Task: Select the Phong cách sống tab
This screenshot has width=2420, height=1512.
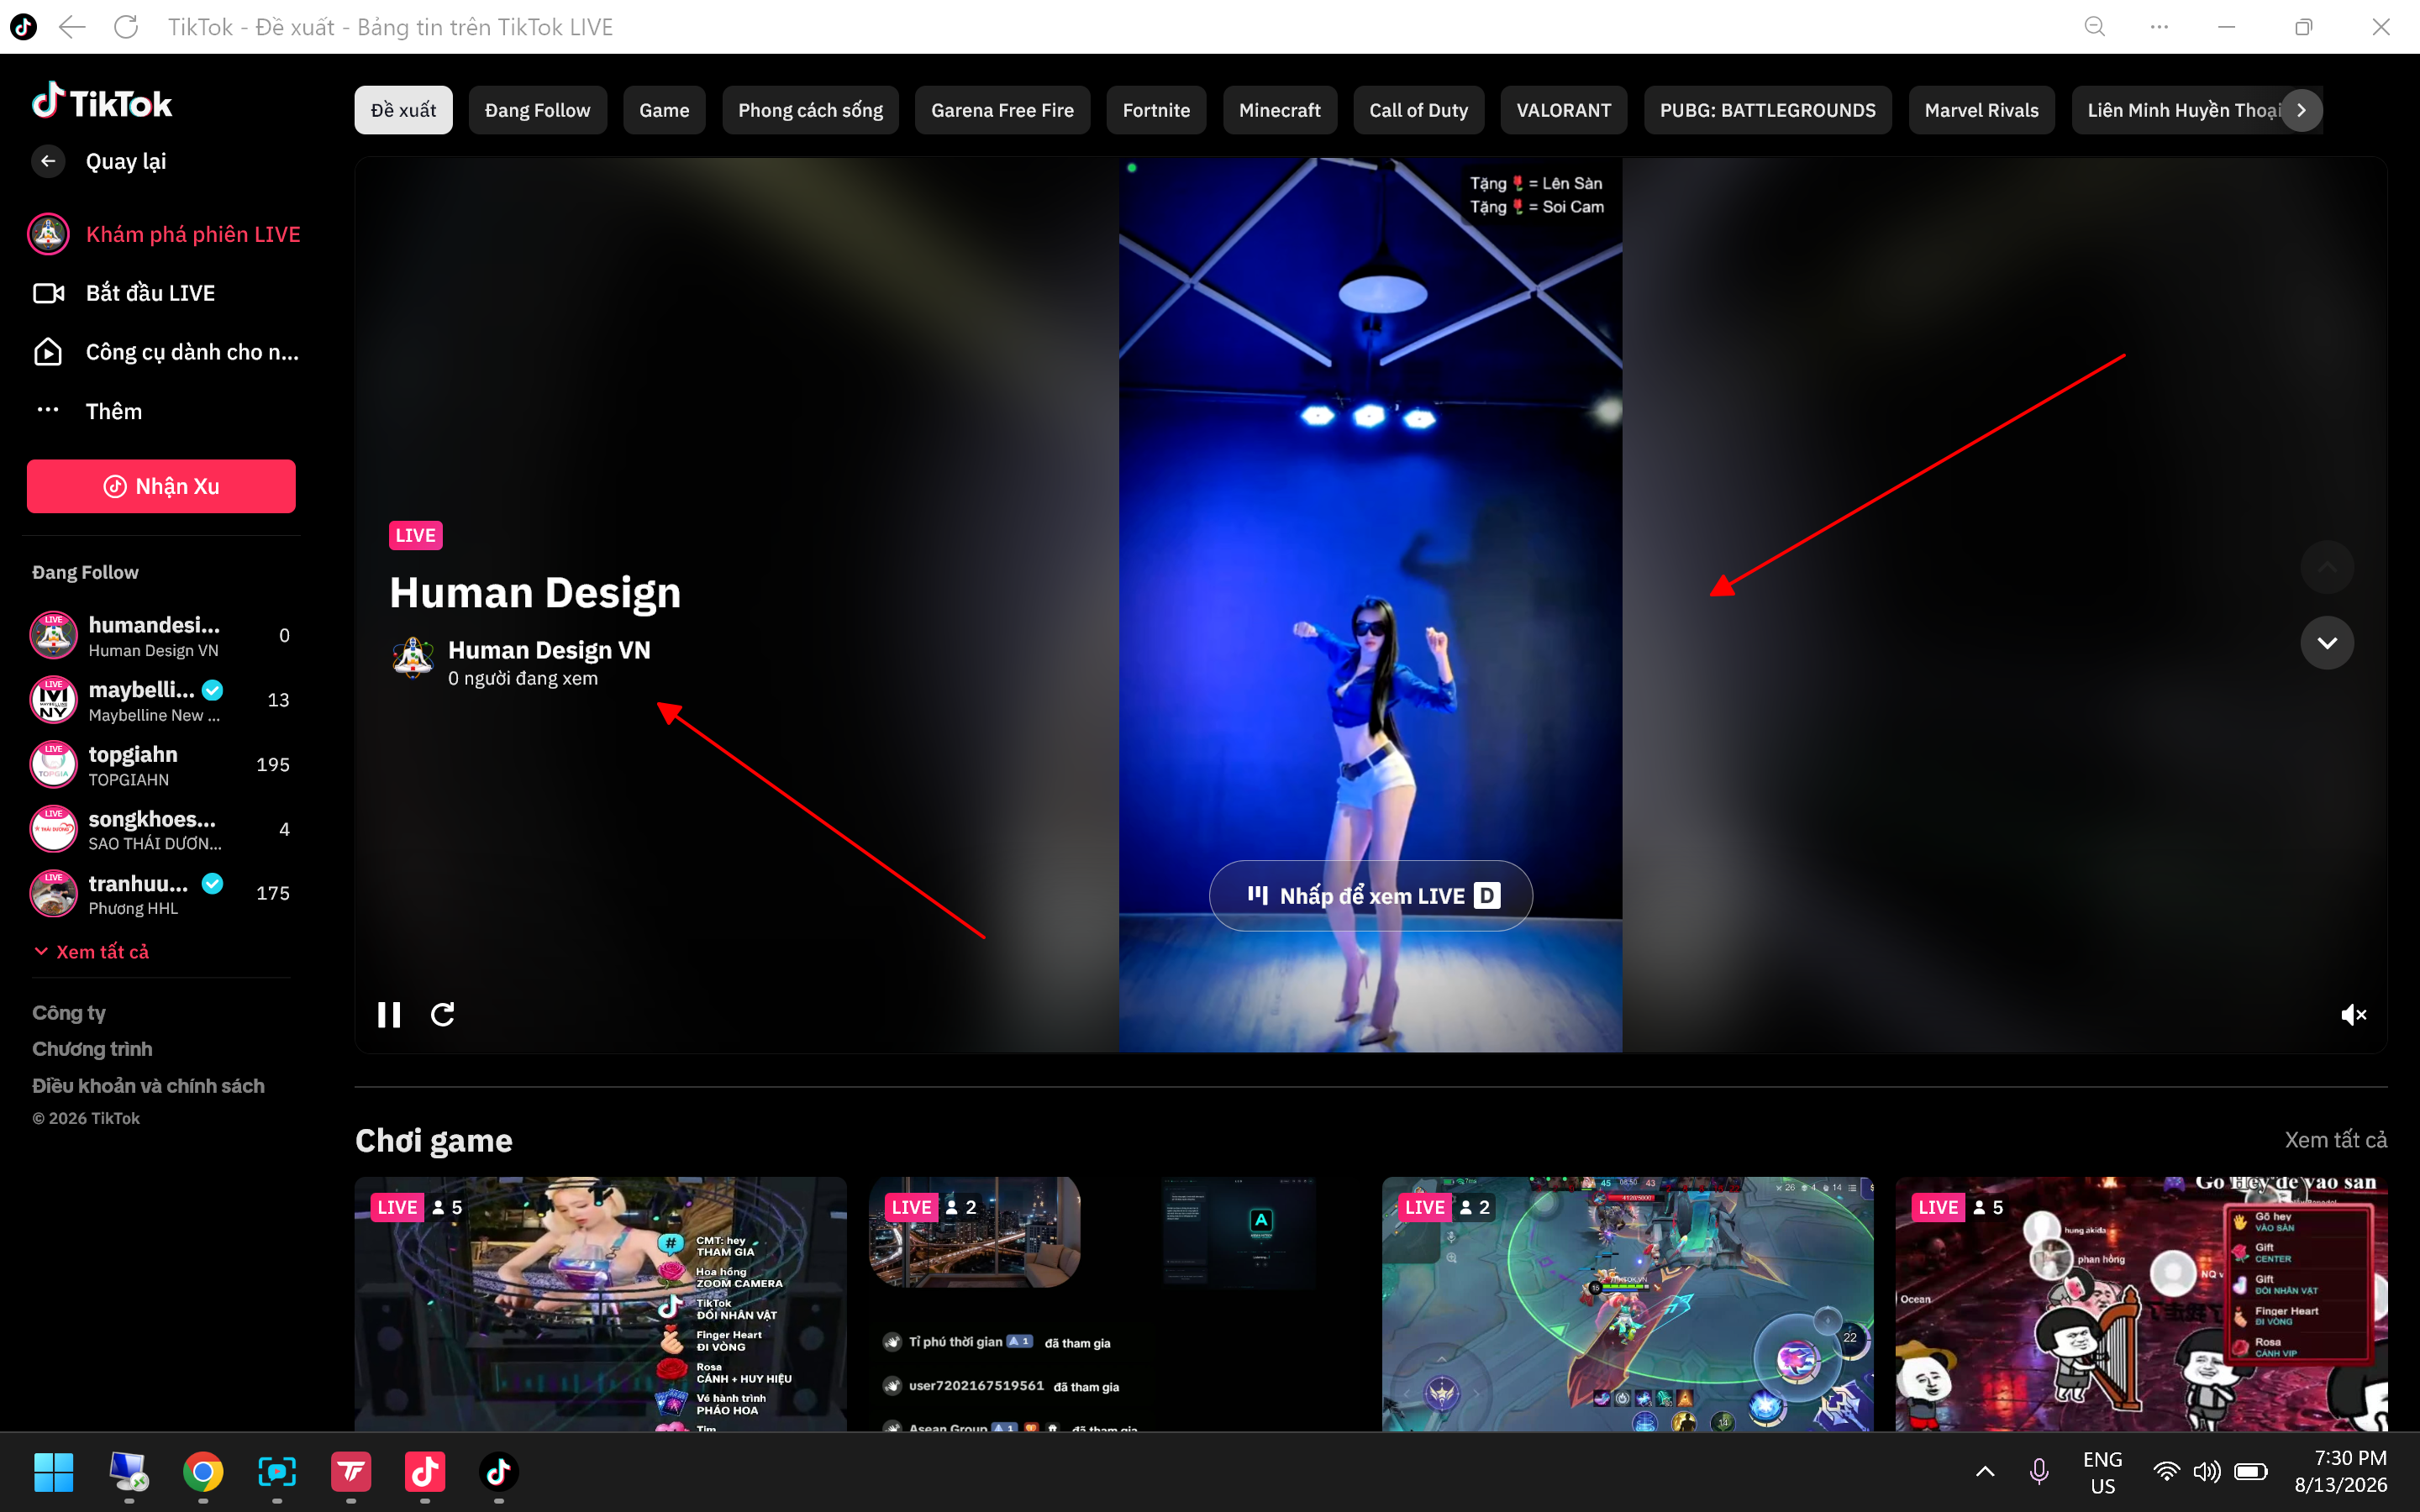Action: 810,110
